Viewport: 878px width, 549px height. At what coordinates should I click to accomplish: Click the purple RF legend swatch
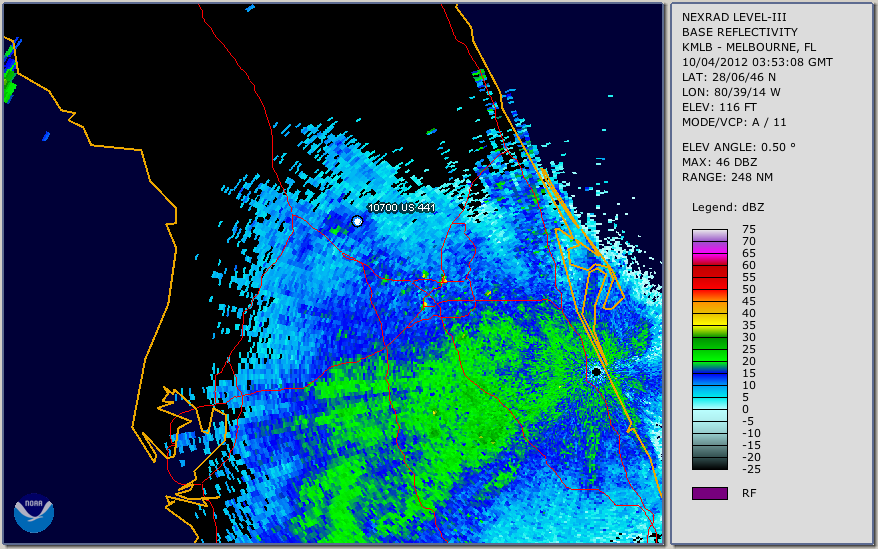coord(709,493)
